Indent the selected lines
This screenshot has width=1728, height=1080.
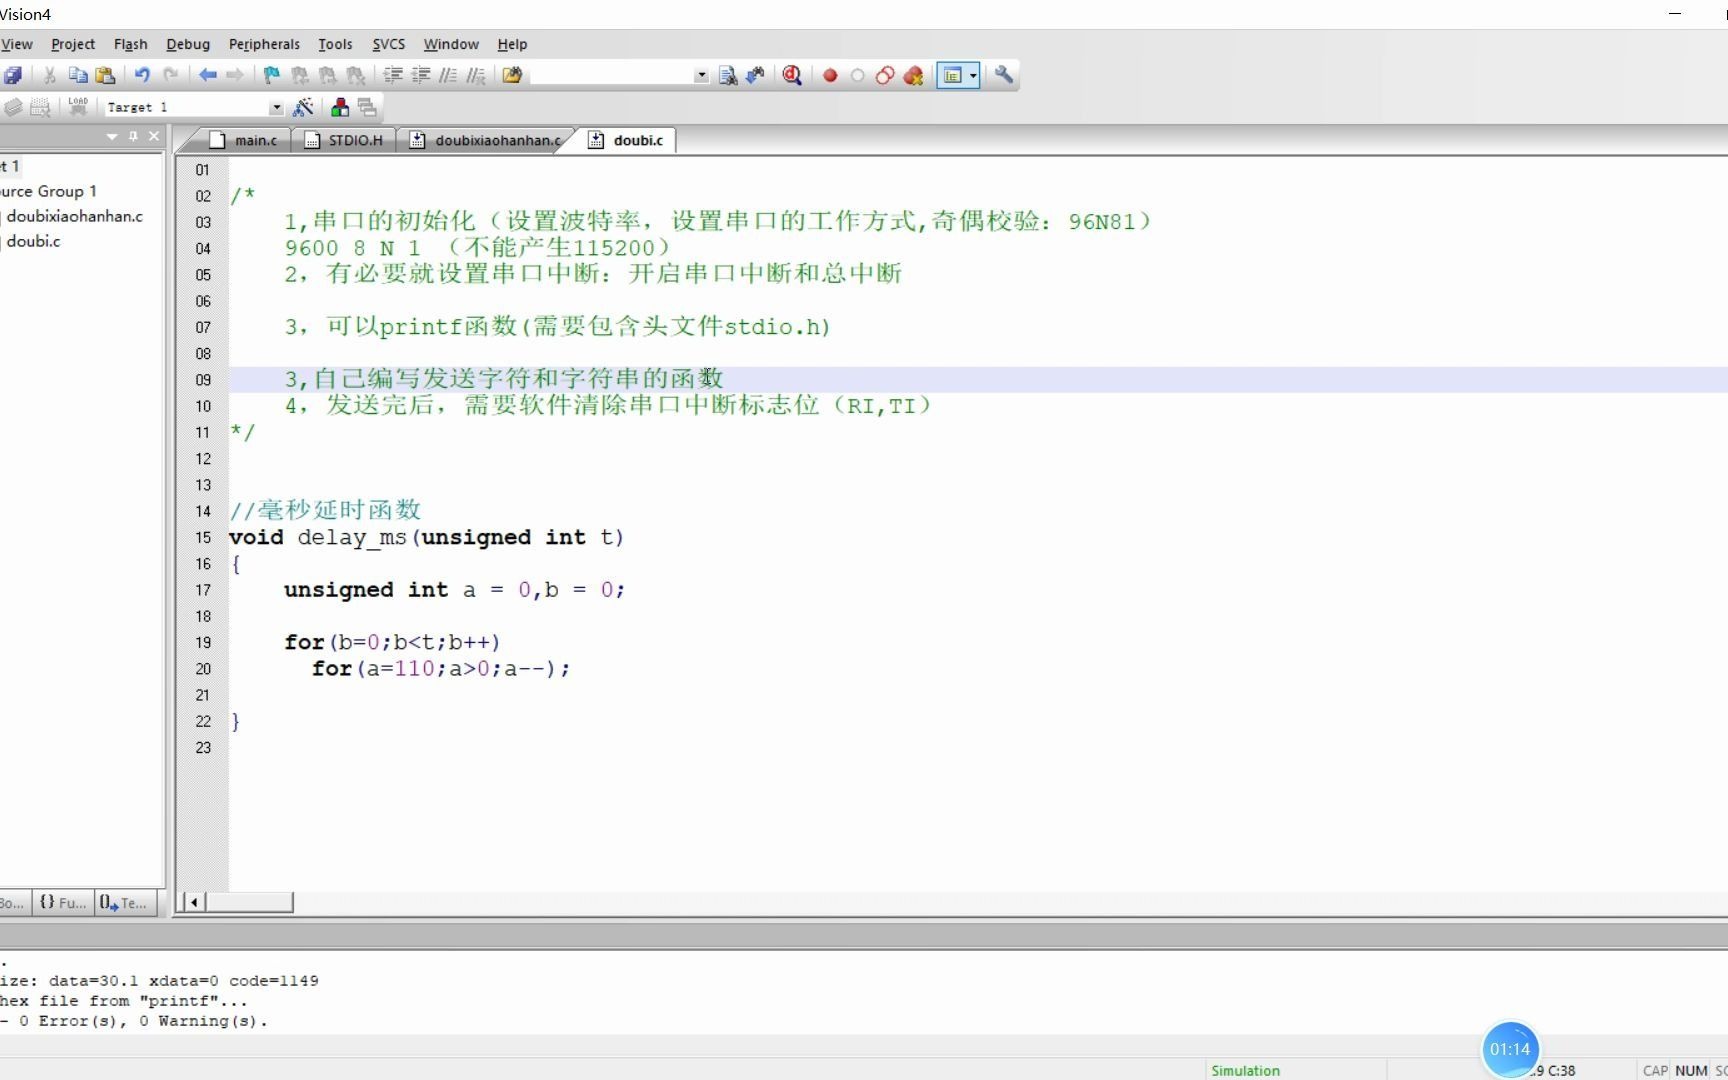393,75
